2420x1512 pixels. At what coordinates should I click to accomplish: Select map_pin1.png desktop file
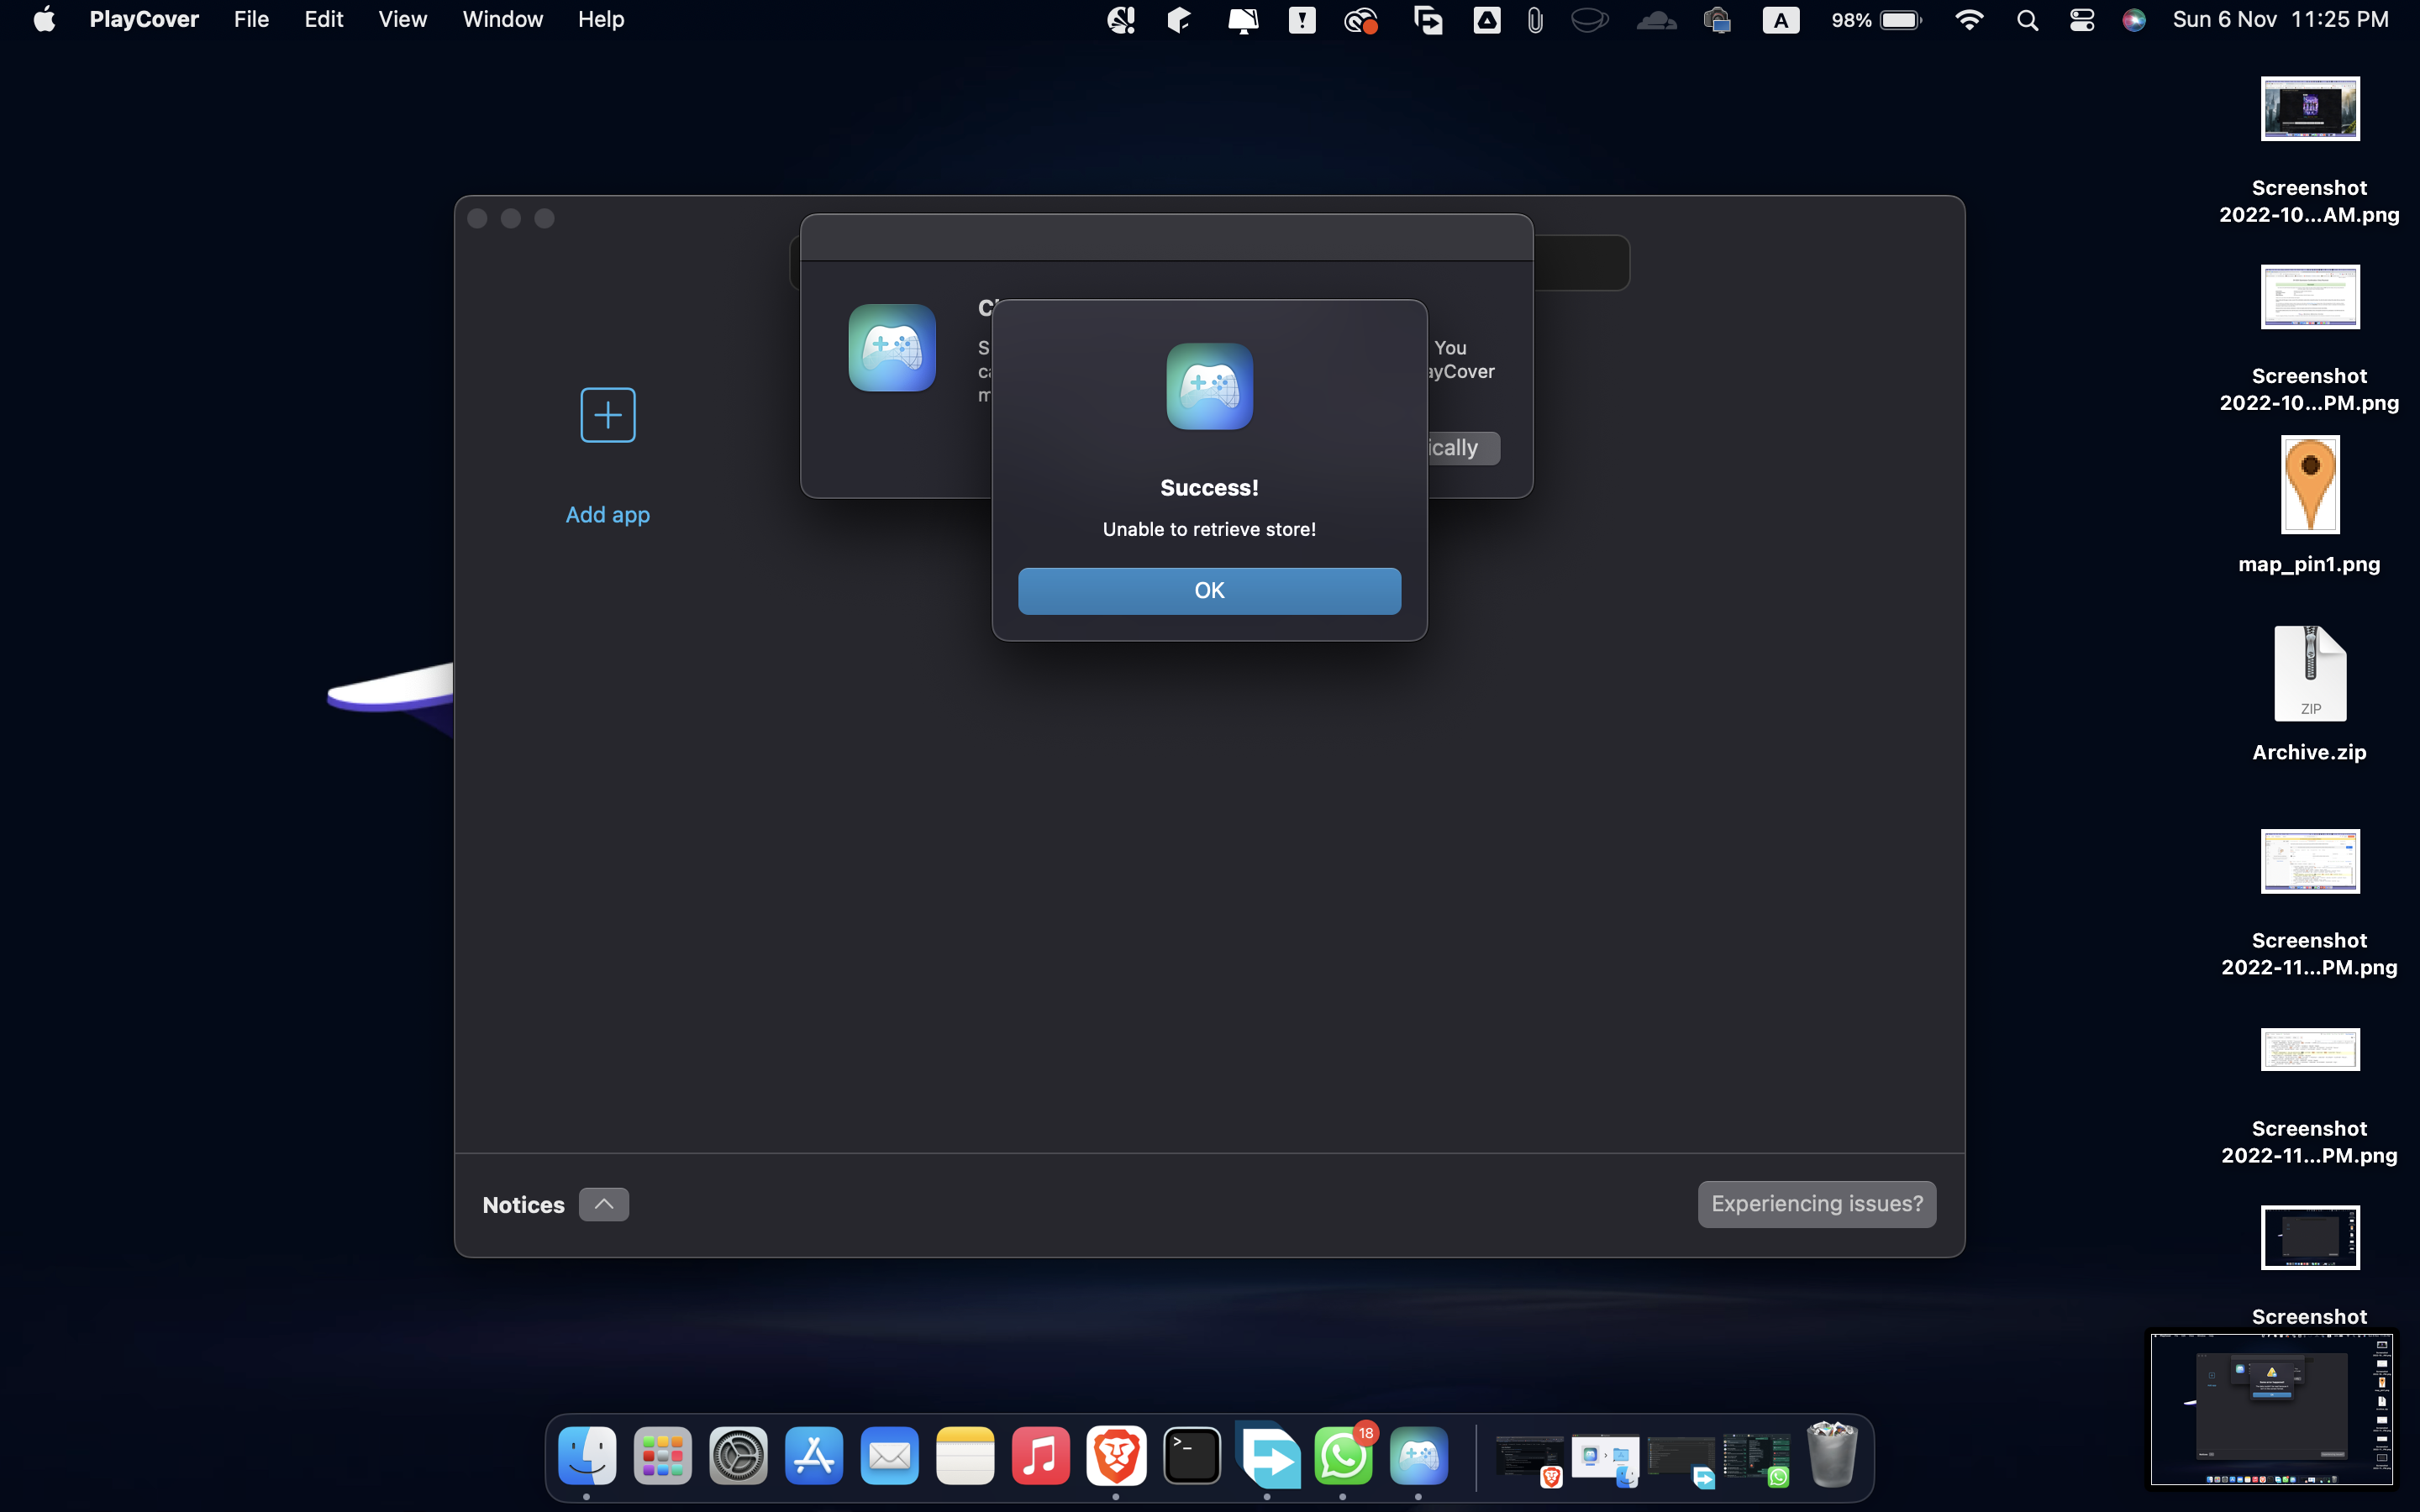tap(2309, 485)
